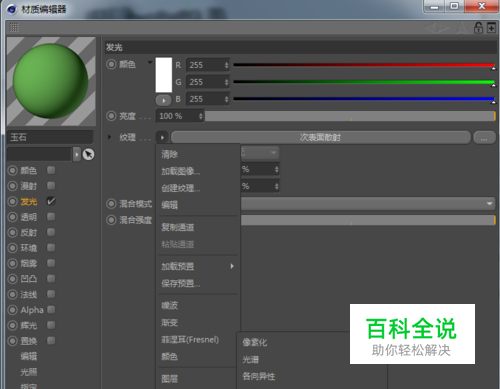Screen dimensions: 500x389
Task: Select the 光照 entry in the channel list
Action: tap(29, 372)
